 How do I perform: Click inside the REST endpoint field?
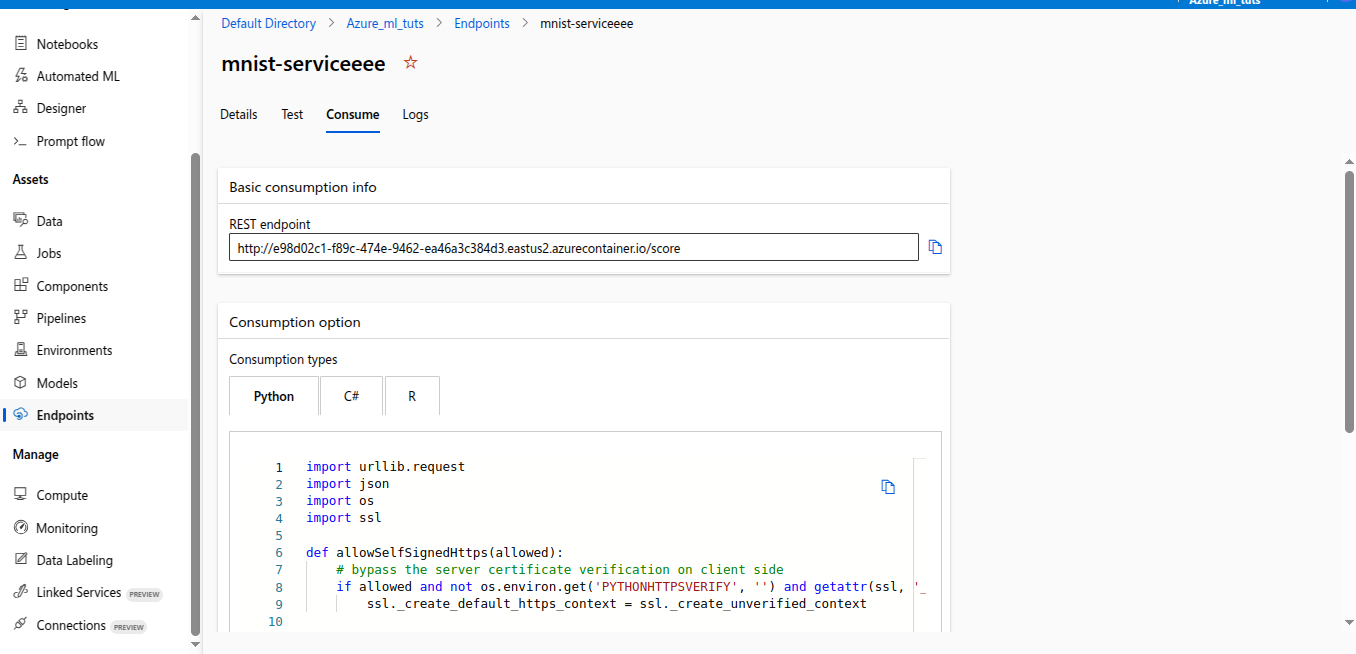tap(573, 246)
